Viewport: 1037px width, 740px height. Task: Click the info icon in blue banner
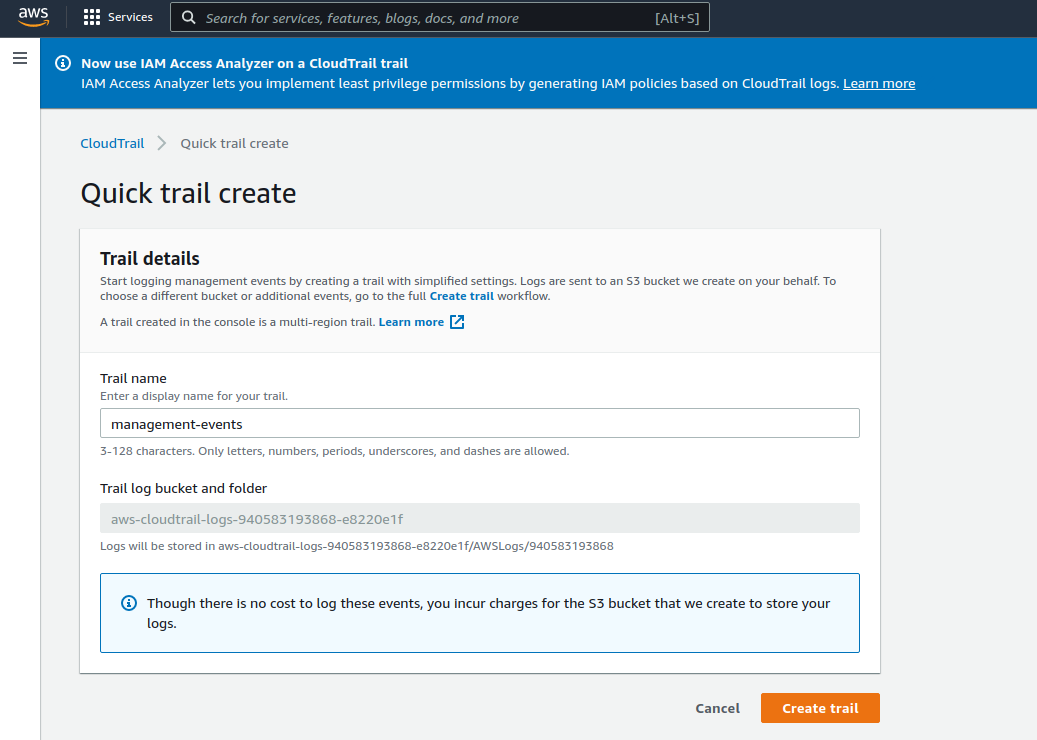click(63, 63)
